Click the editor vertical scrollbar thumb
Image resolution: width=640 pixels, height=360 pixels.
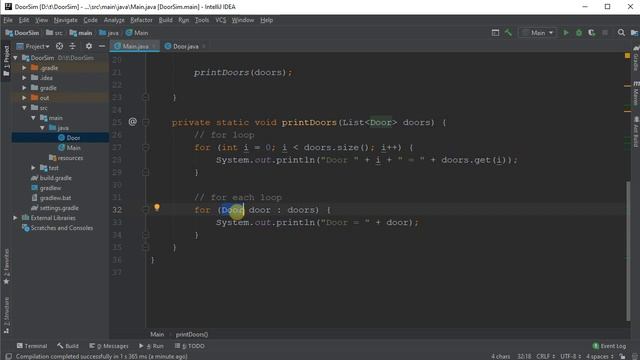[x=628, y=251]
